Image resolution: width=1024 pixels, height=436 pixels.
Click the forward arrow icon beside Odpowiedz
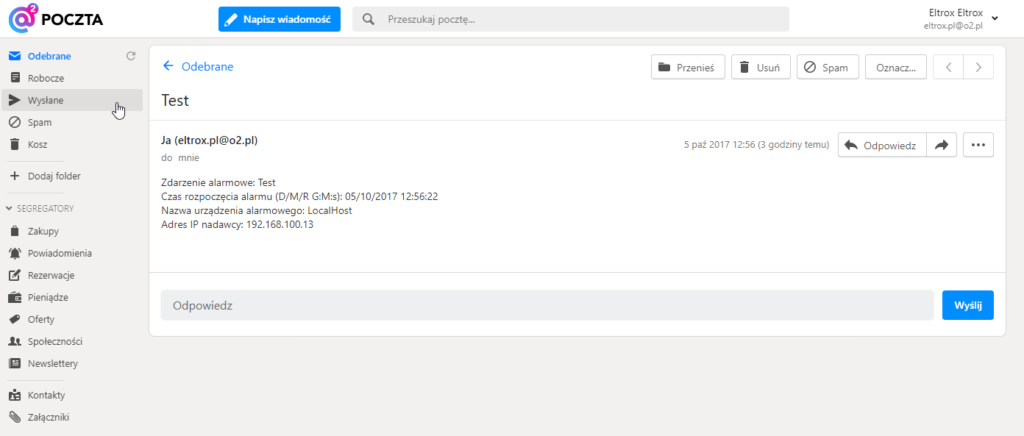pyautogui.click(x=941, y=145)
